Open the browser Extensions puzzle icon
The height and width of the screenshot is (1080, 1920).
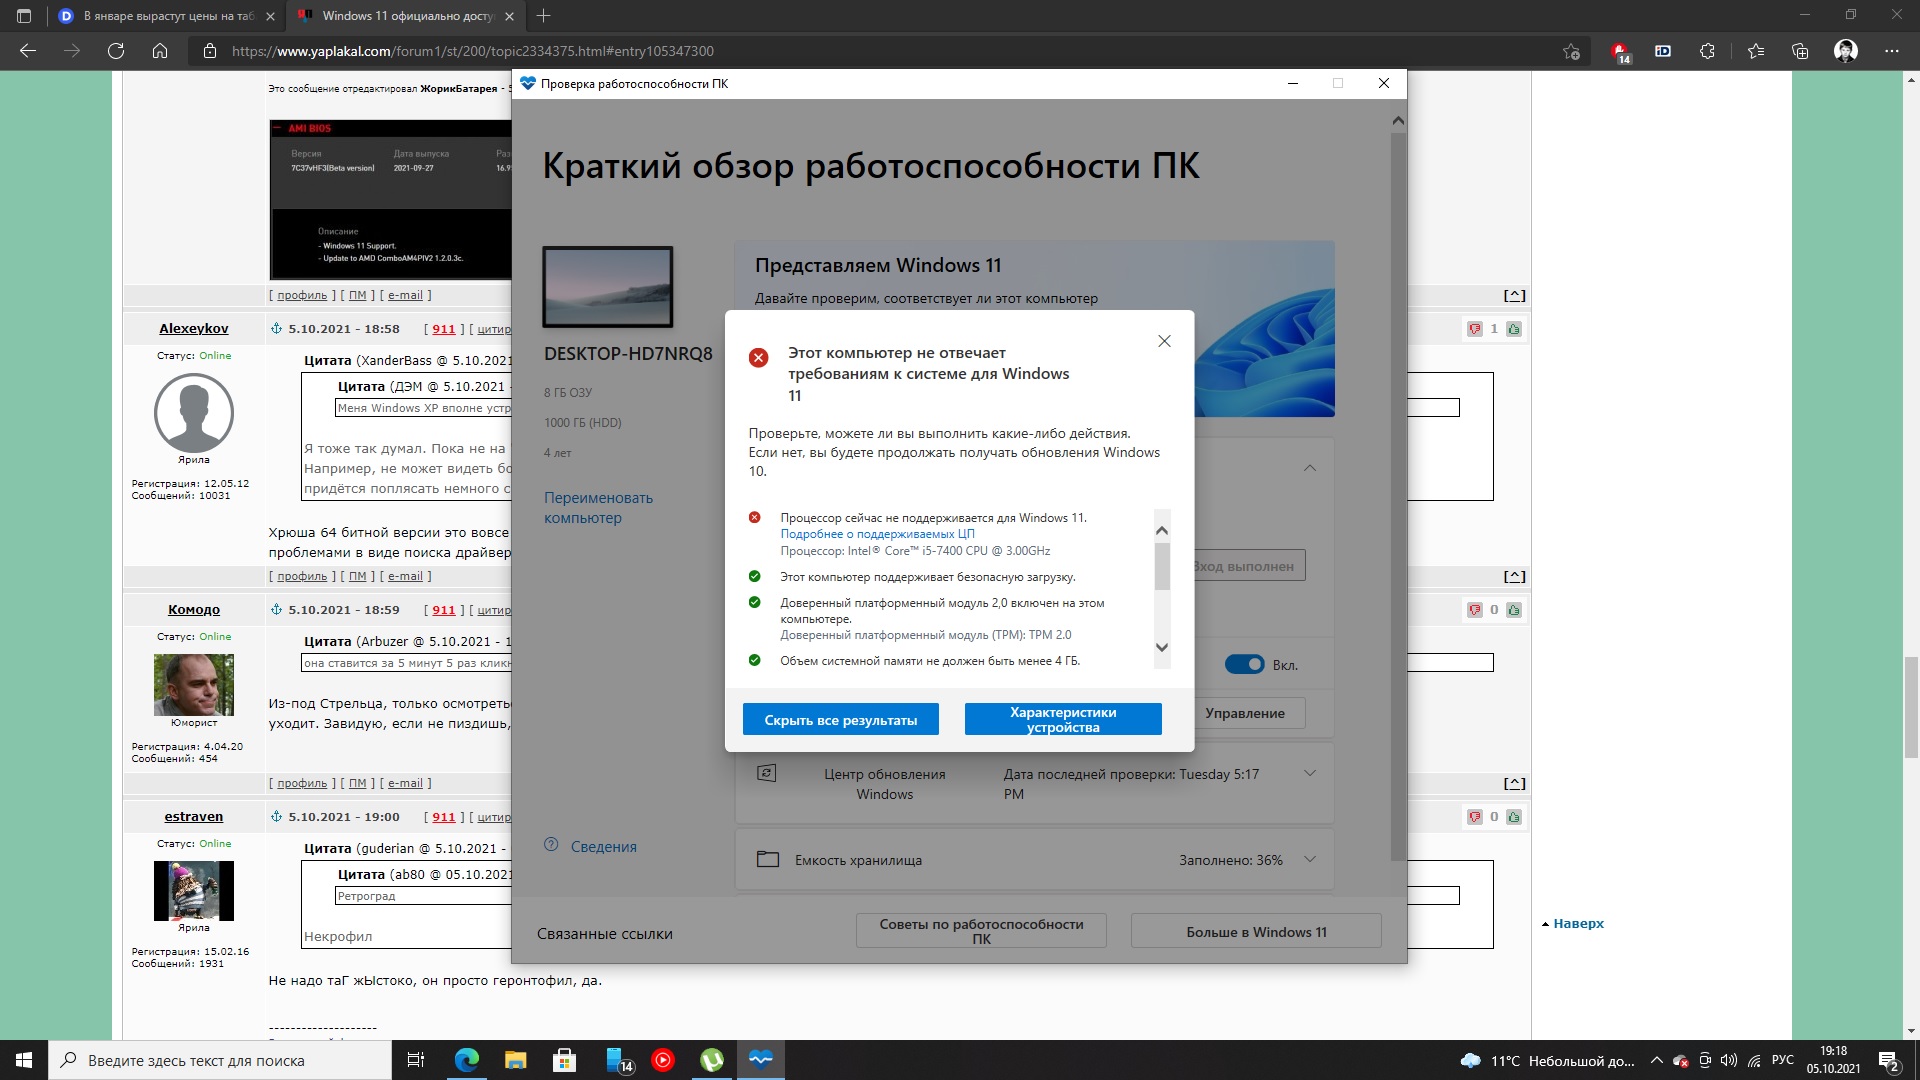[x=1707, y=51]
